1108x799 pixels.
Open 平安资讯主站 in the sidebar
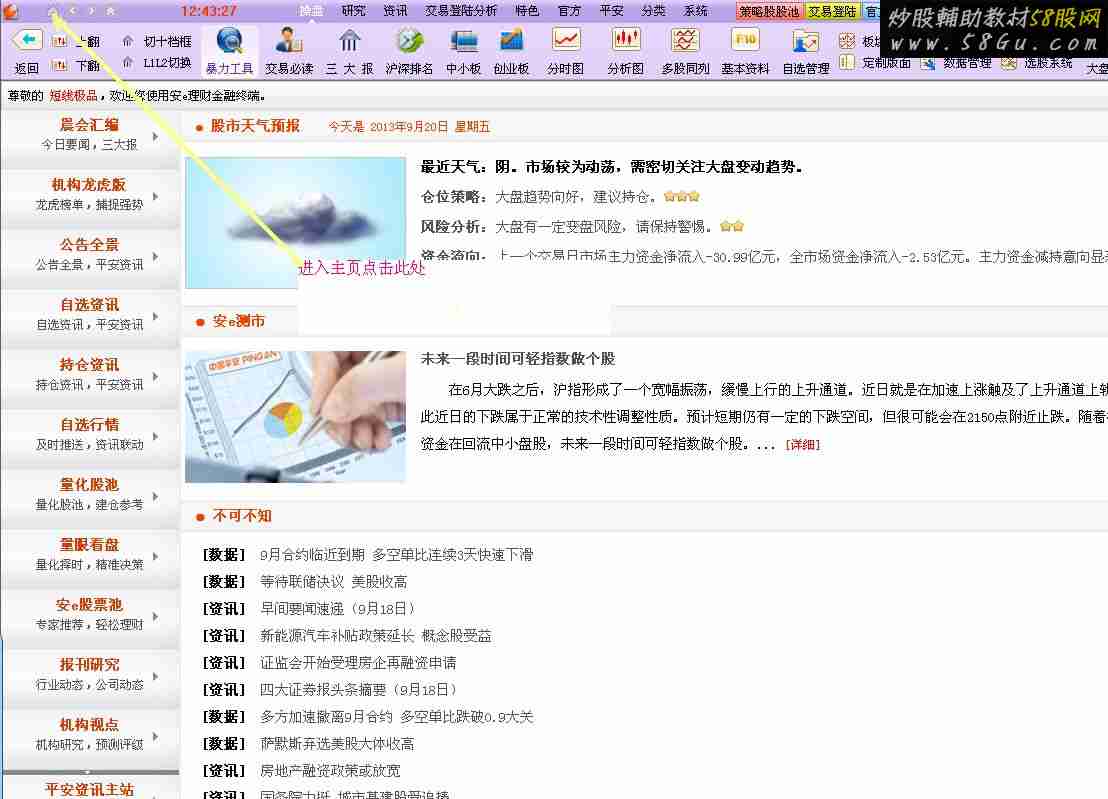click(x=90, y=789)
